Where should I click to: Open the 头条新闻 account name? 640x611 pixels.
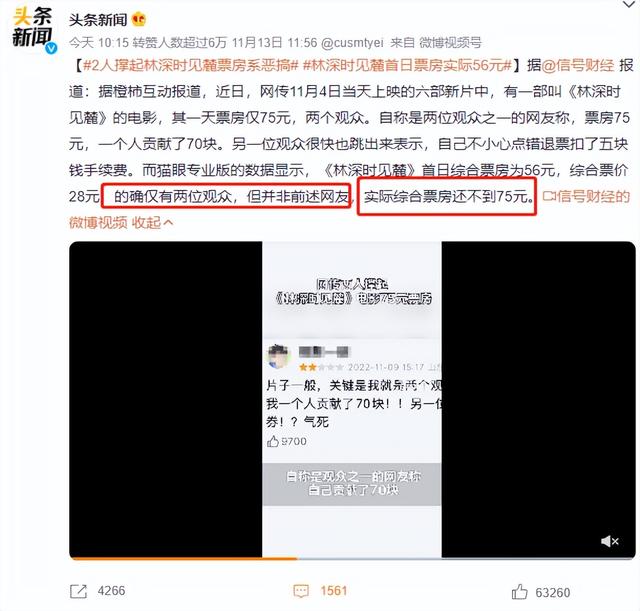(x=98, y=19)
